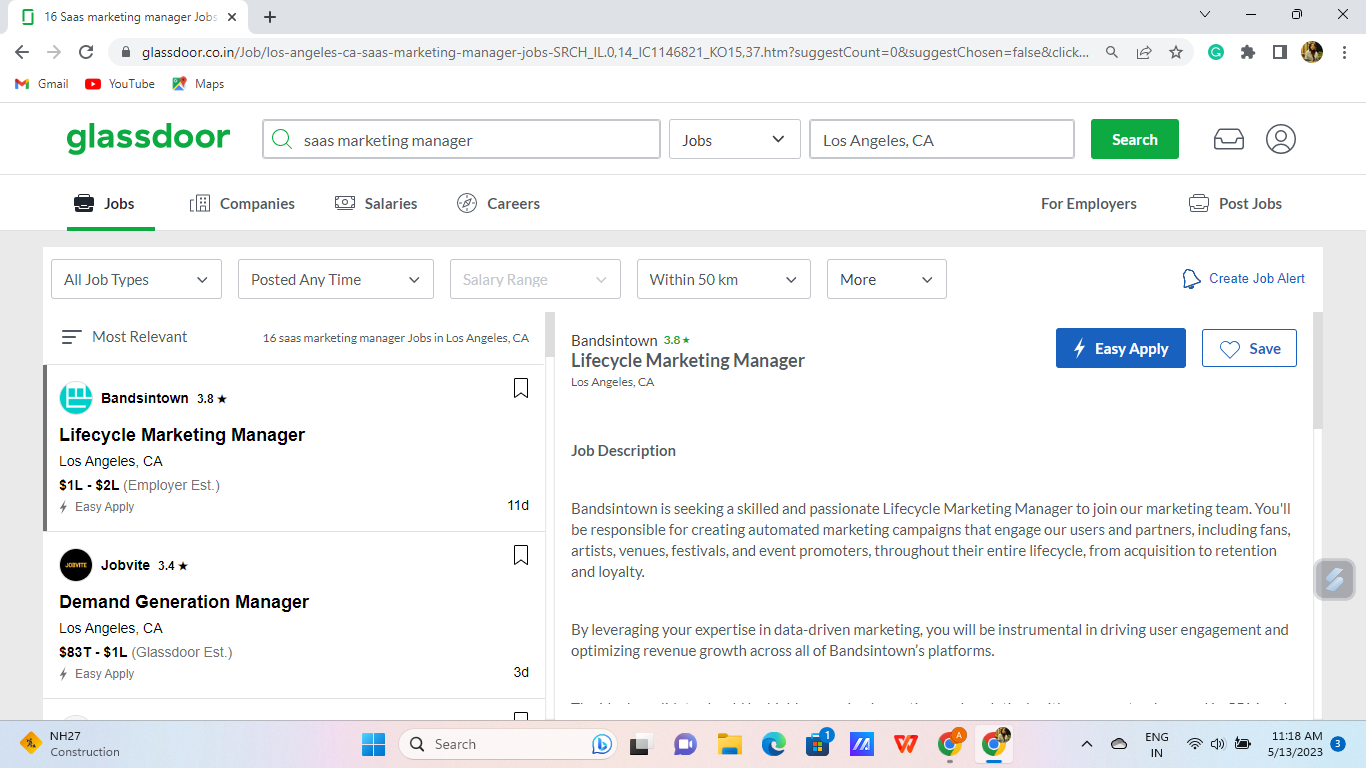This screenshot has width=1366, height=768.
Task: Switch to the Jobs tab
Action: (x=104, y=203)
